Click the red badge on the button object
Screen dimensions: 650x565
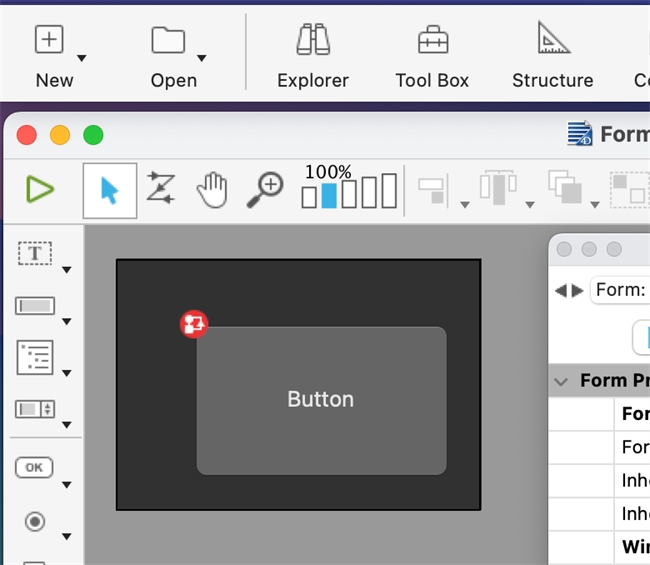(194, 323)
